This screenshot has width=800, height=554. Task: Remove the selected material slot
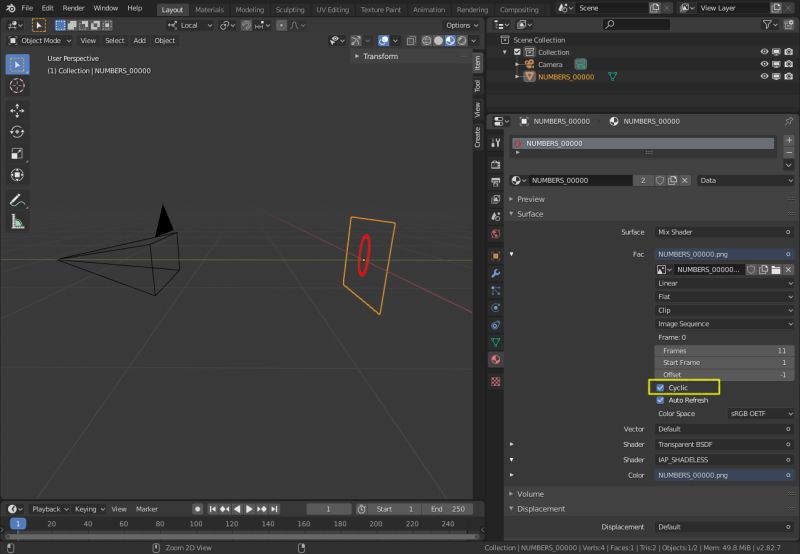tap(789, 153)
